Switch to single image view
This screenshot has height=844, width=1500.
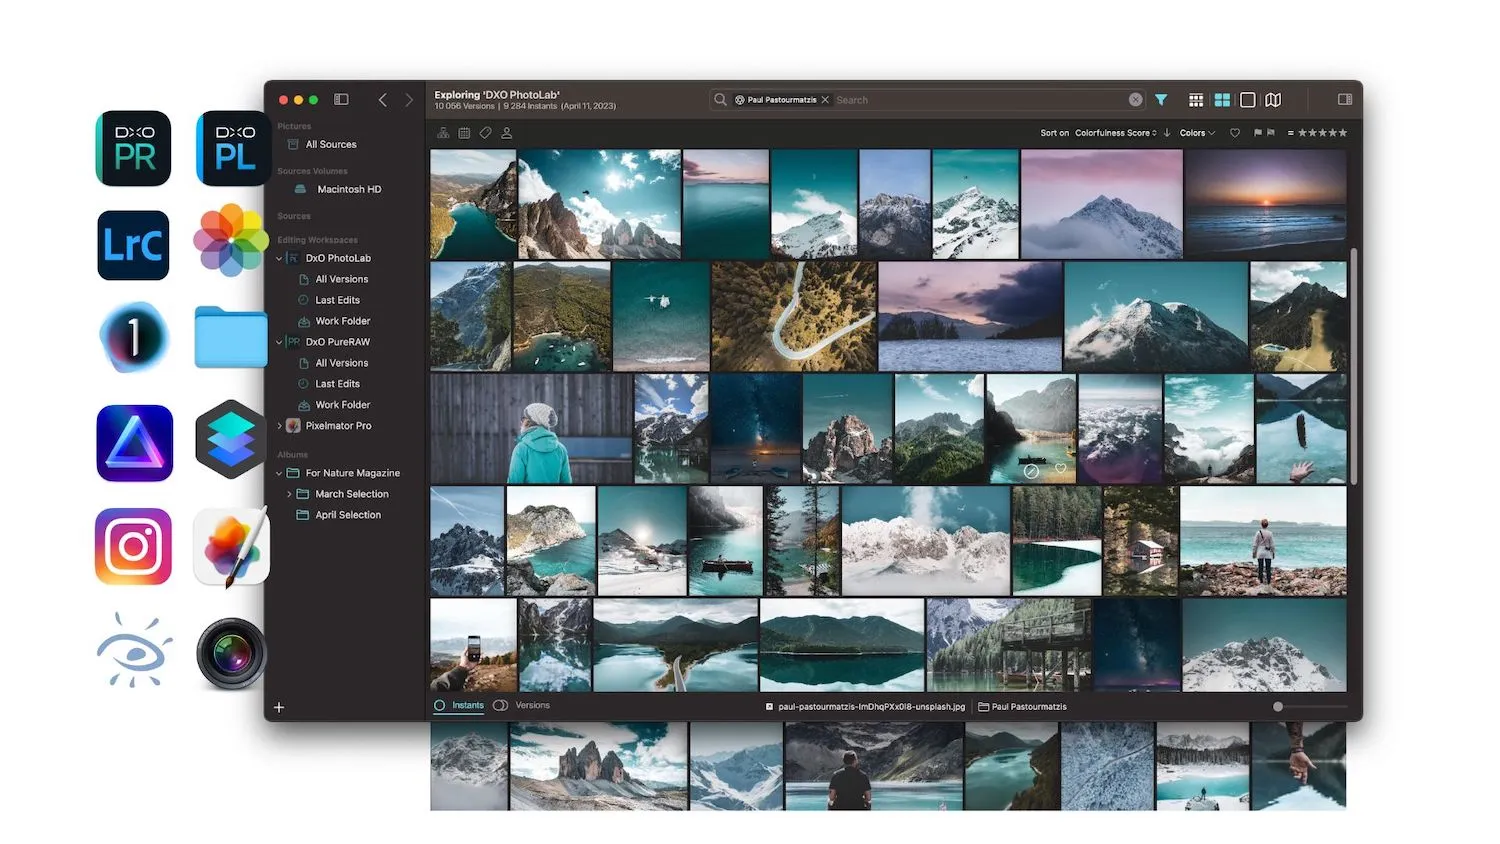coord(1248,100)
